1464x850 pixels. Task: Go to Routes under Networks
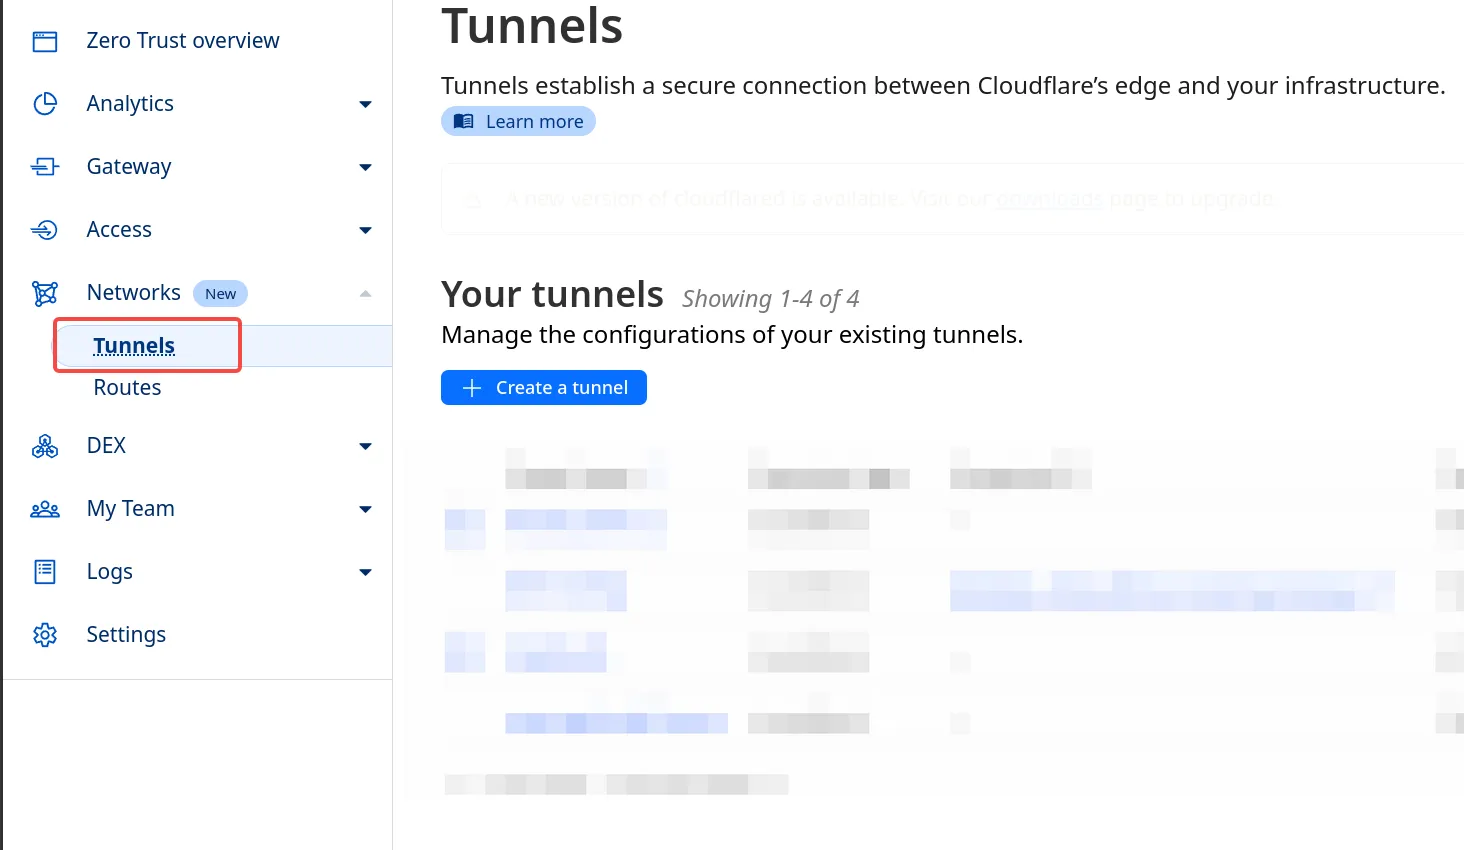pos(127,388)
